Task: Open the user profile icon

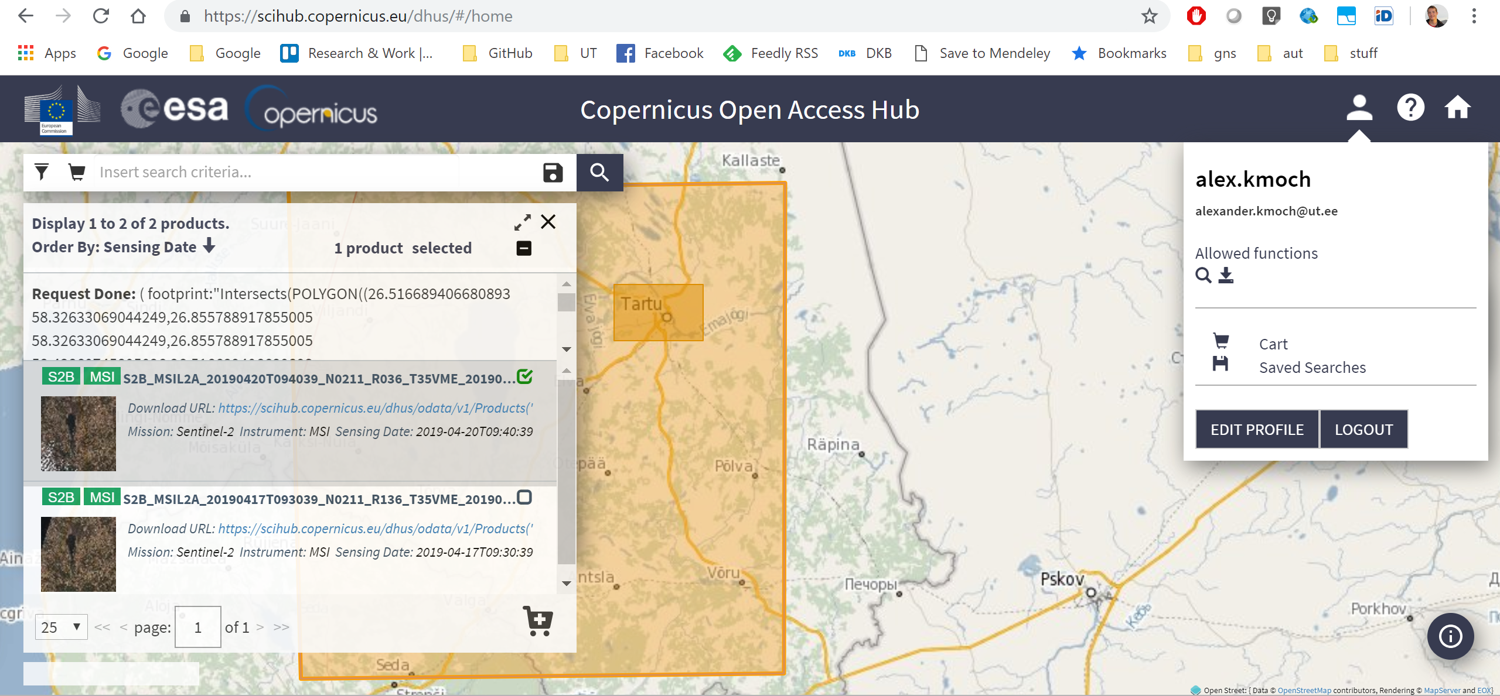Action: coord(1359,107)
